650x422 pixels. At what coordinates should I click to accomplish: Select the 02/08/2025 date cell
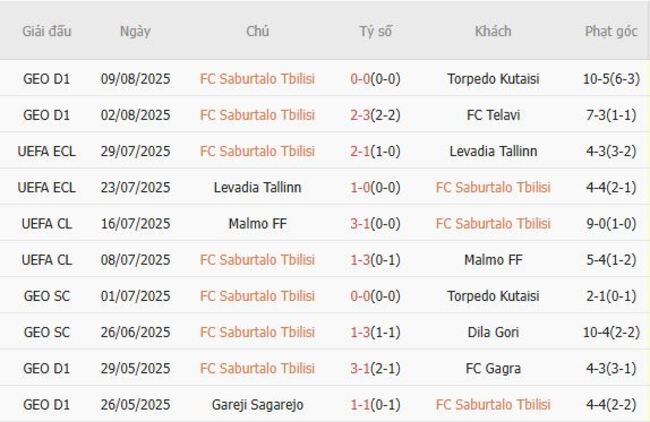[135, 115]
